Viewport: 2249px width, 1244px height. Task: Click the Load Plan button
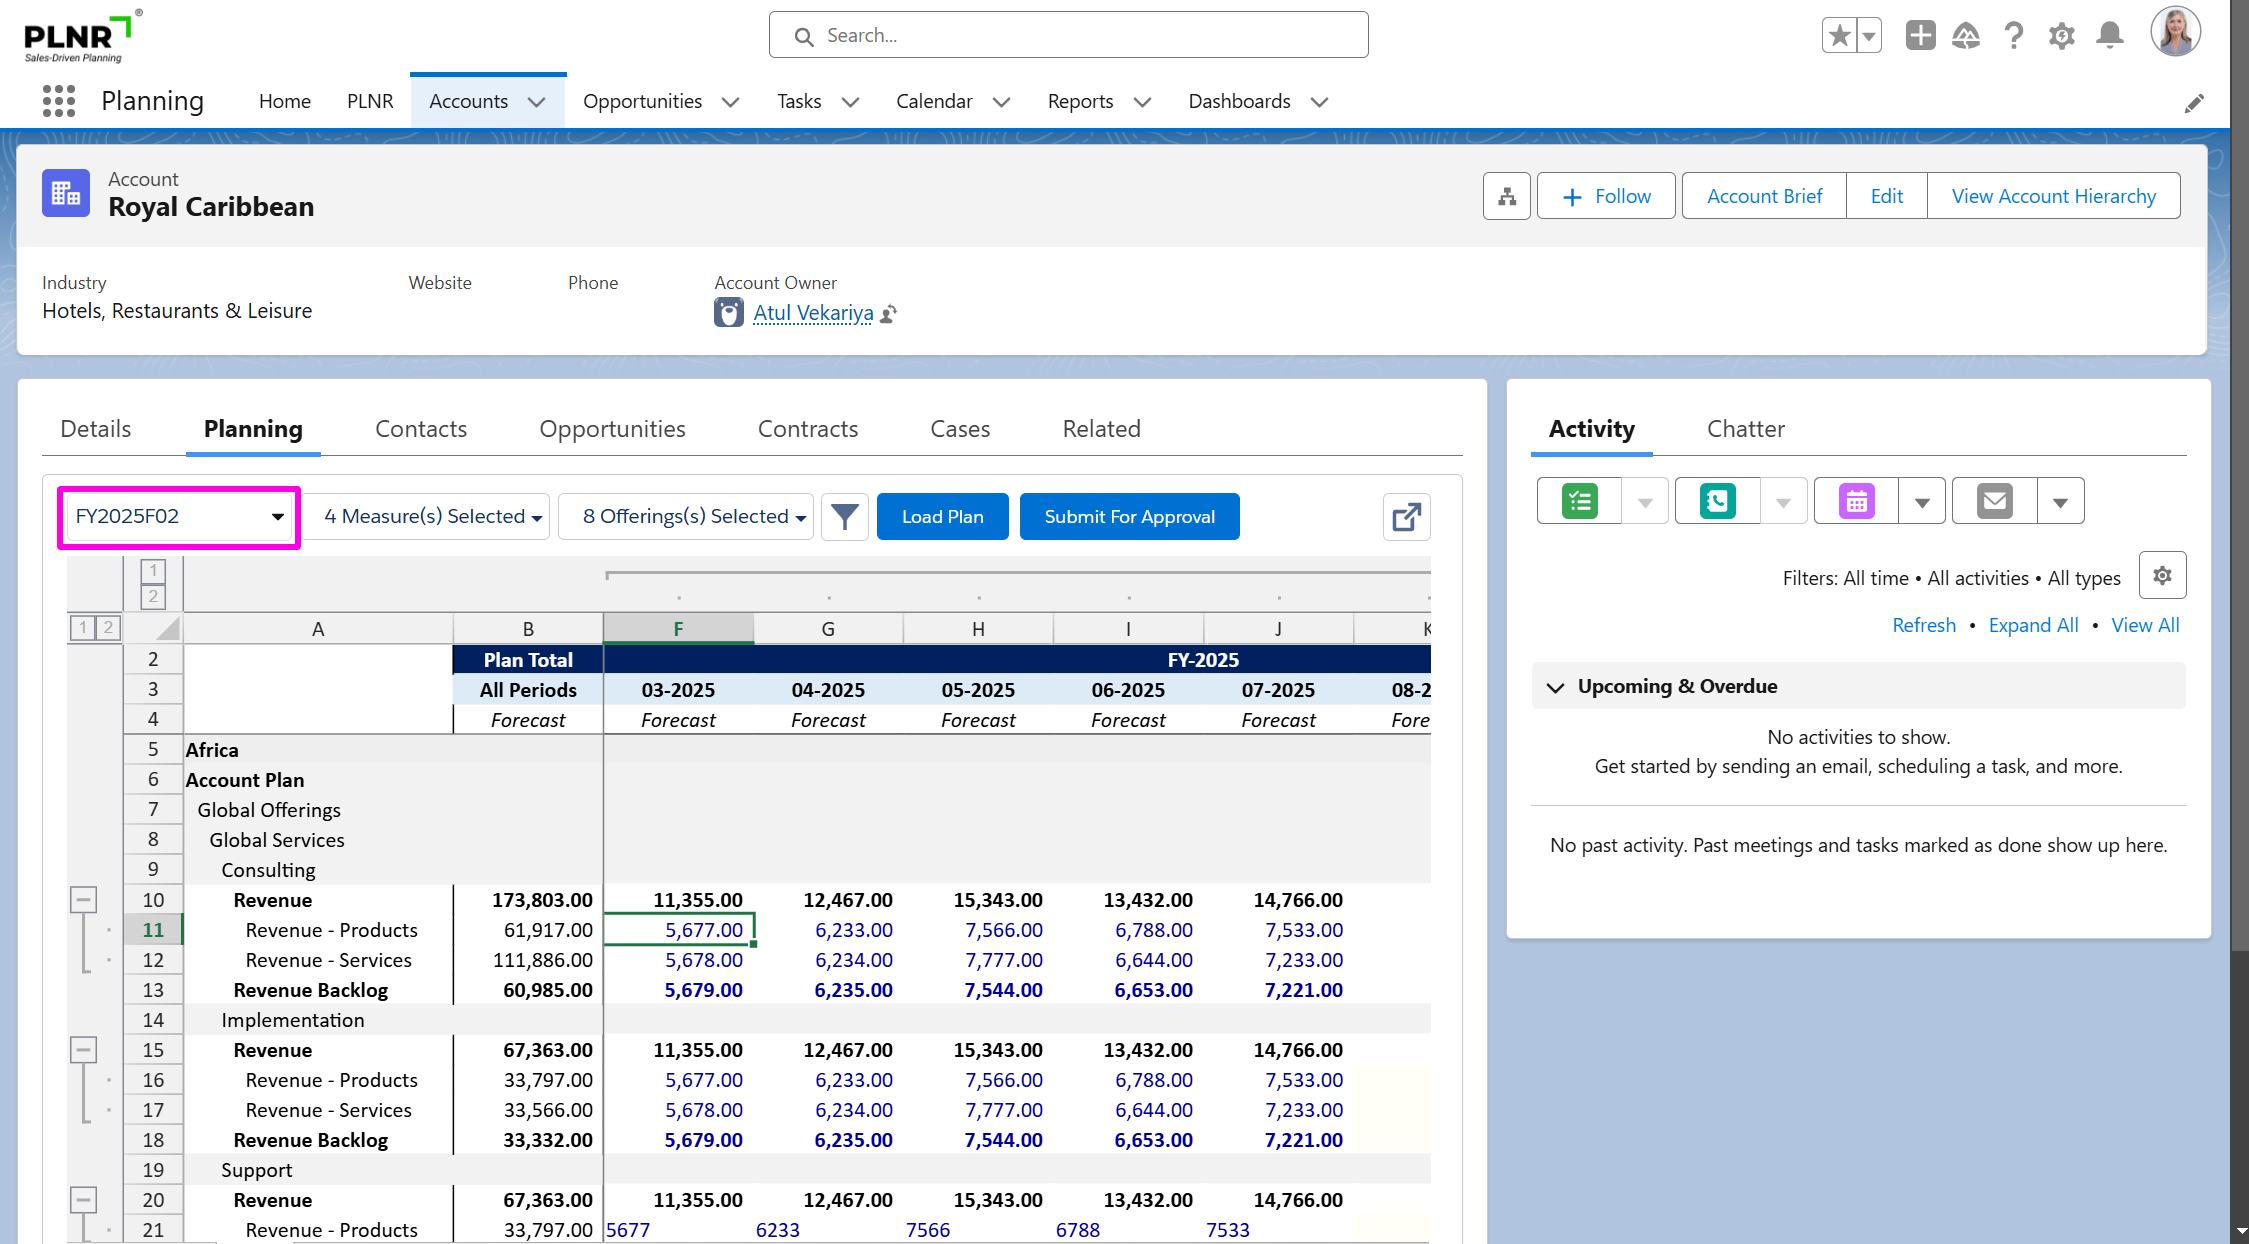click(x=942, y=517)
